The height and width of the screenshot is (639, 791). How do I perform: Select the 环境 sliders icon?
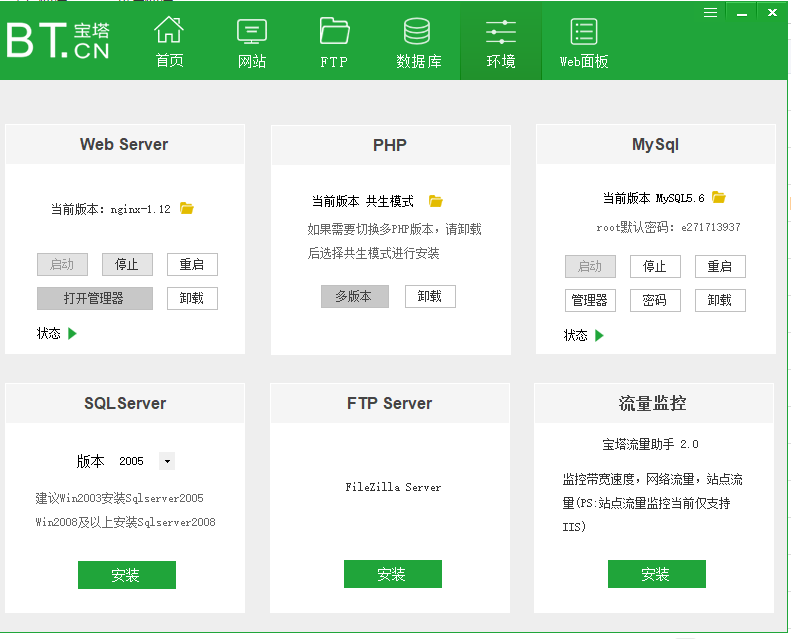[500, 32]
